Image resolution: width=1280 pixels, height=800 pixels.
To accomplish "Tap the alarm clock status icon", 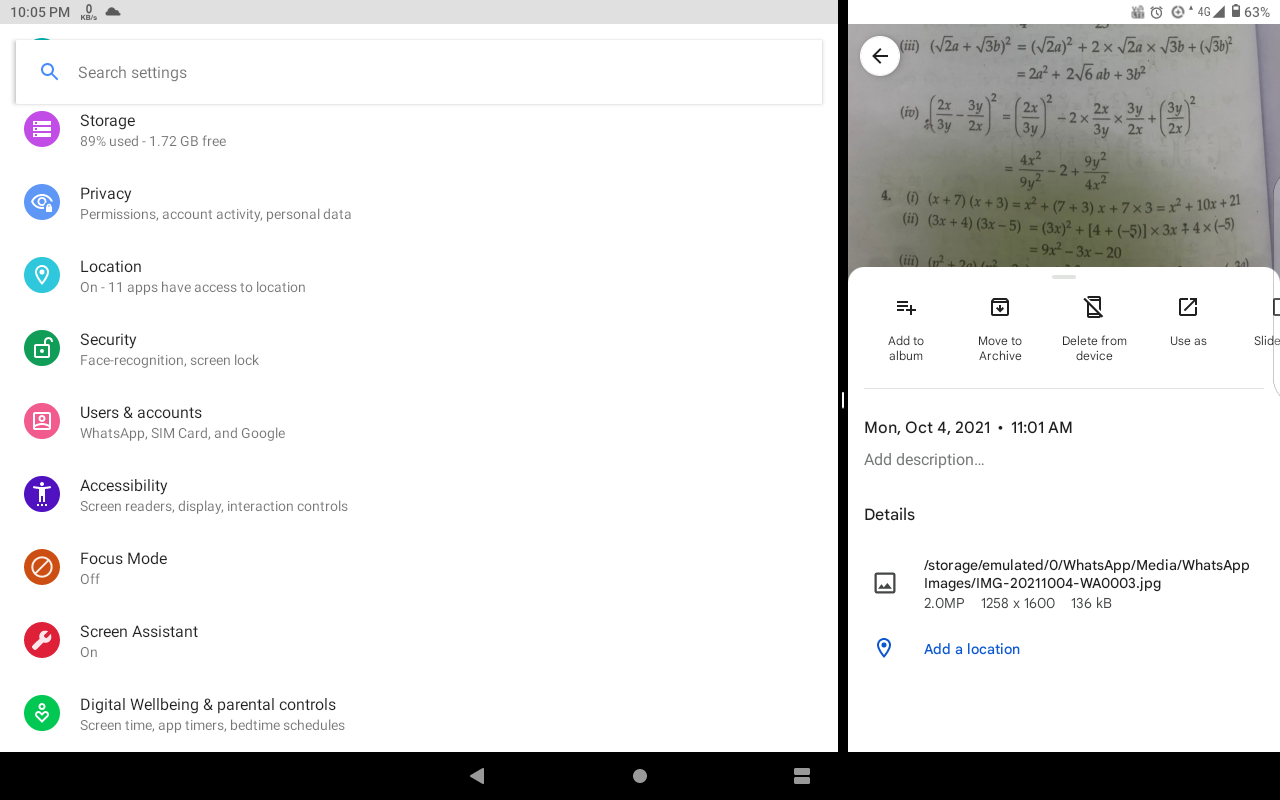I will 1156,12.
